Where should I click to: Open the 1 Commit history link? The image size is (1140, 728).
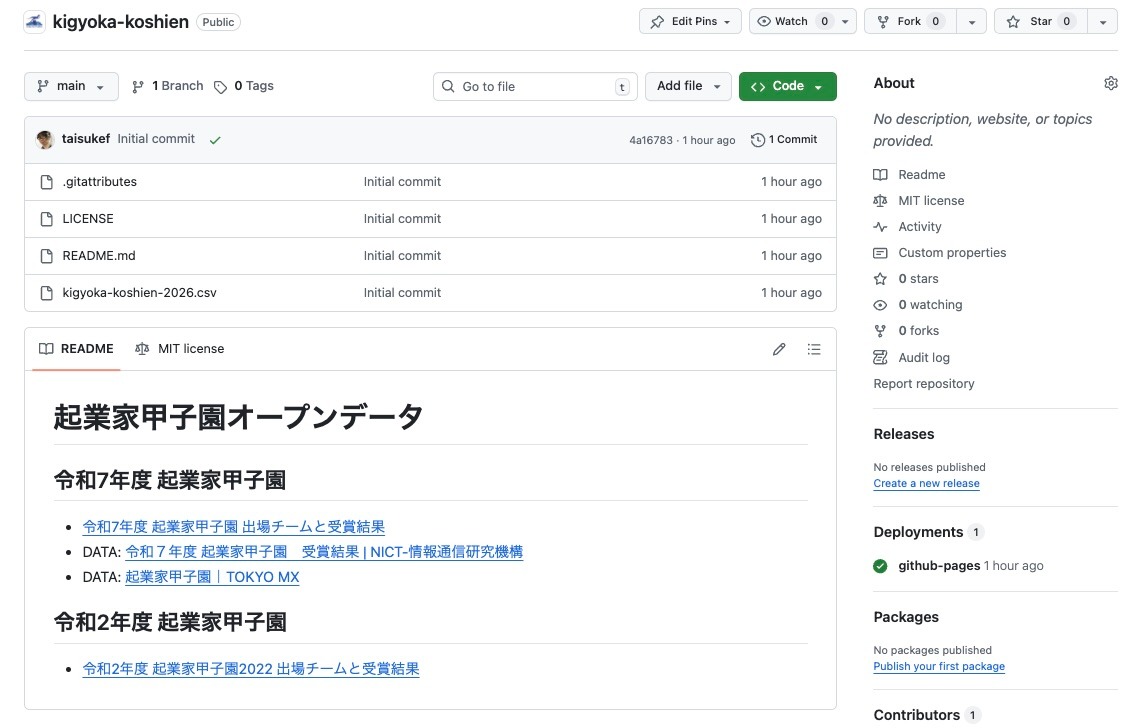[784, 140]
